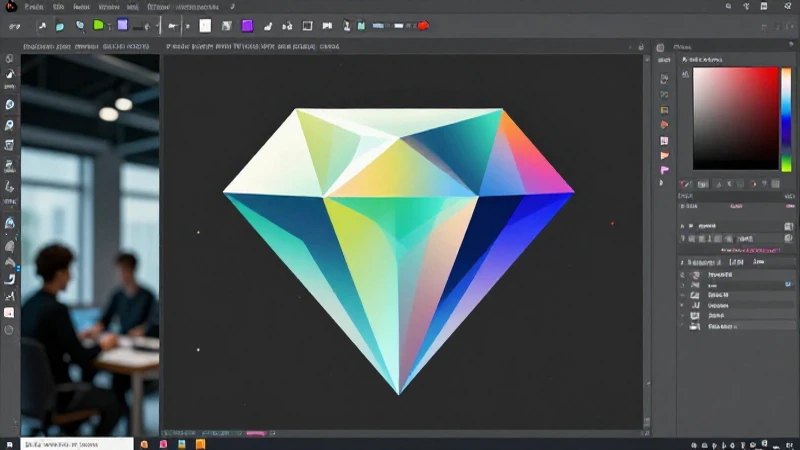Click the white square swatch in top toolbar
This screenshot has width=800, height=450.
point(205,26)
